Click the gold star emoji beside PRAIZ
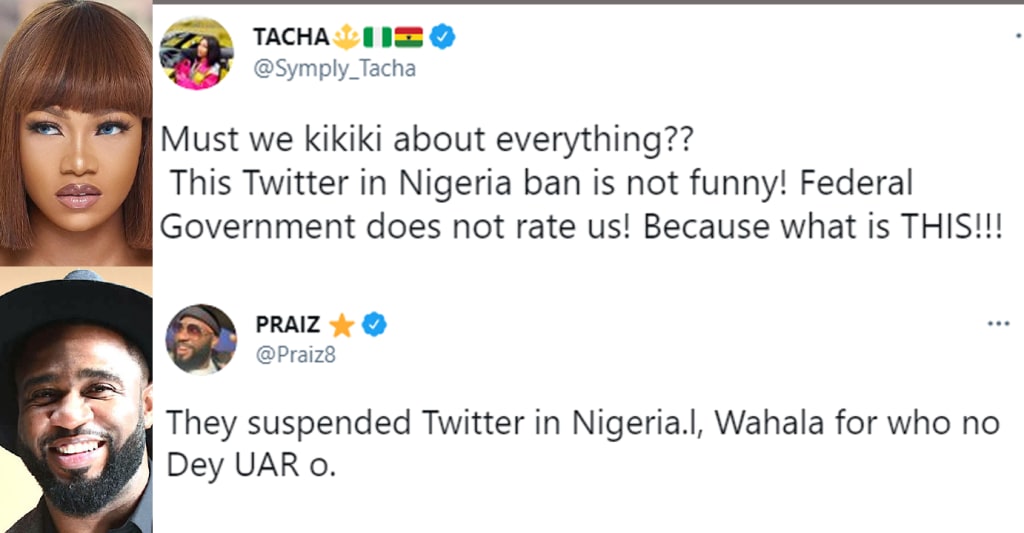This screenshot has height=533, width=1024. [342, 325]
